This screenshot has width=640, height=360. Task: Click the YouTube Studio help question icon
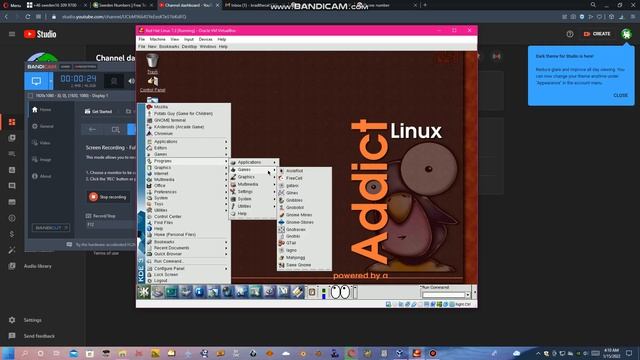point(570,34)
